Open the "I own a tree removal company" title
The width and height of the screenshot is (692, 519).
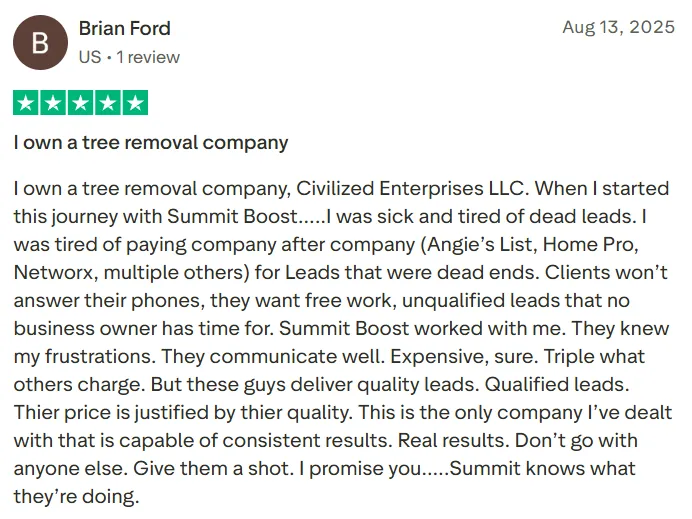(151, 143)
